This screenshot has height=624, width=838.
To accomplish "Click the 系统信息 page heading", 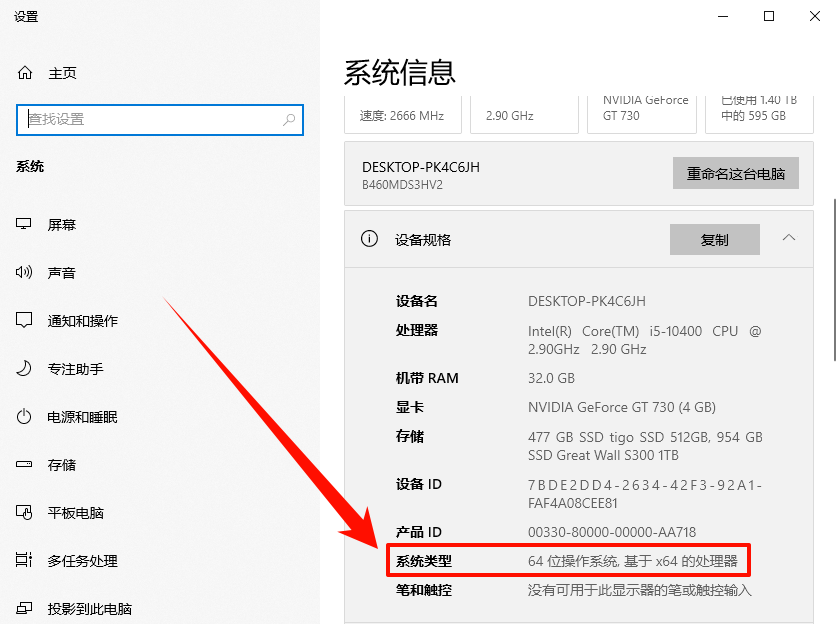I will point(399,72).
